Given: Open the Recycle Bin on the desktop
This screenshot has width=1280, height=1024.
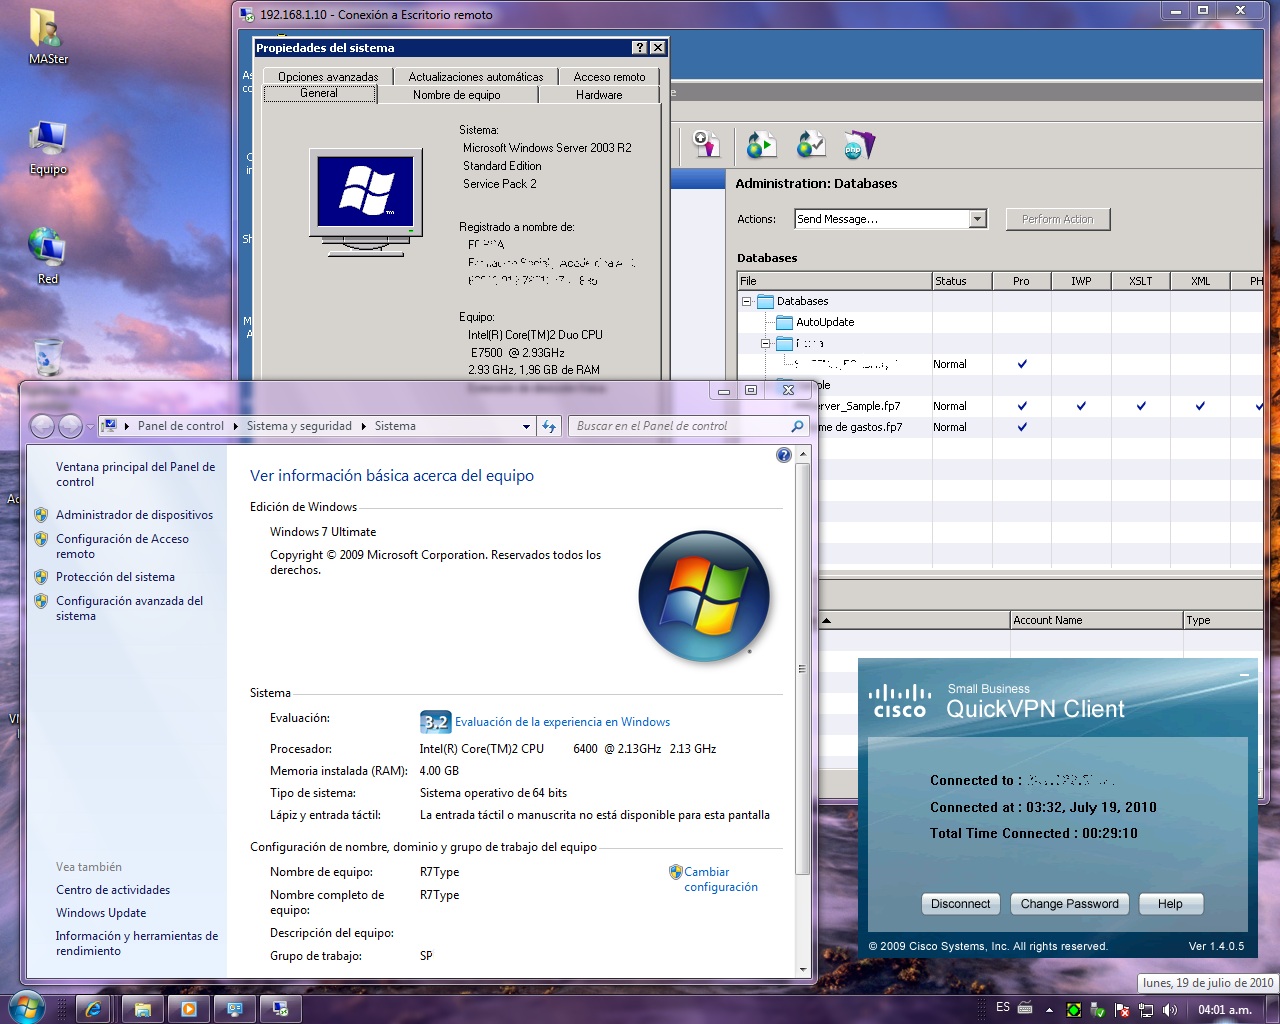Looking at the screenshot, I should [48, 357].
